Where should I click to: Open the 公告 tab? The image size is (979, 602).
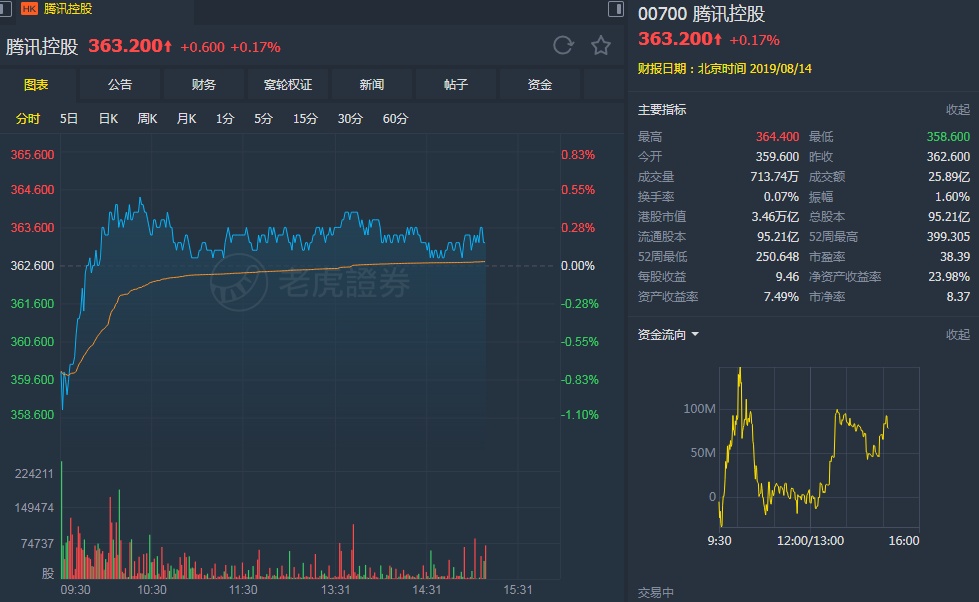click(x=120, y=84)
